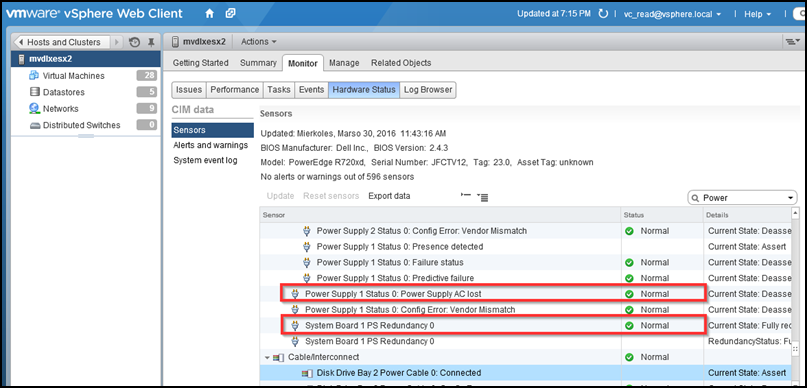
Task: Open the Actions dropdown menu
Action: tap(259, 42)
